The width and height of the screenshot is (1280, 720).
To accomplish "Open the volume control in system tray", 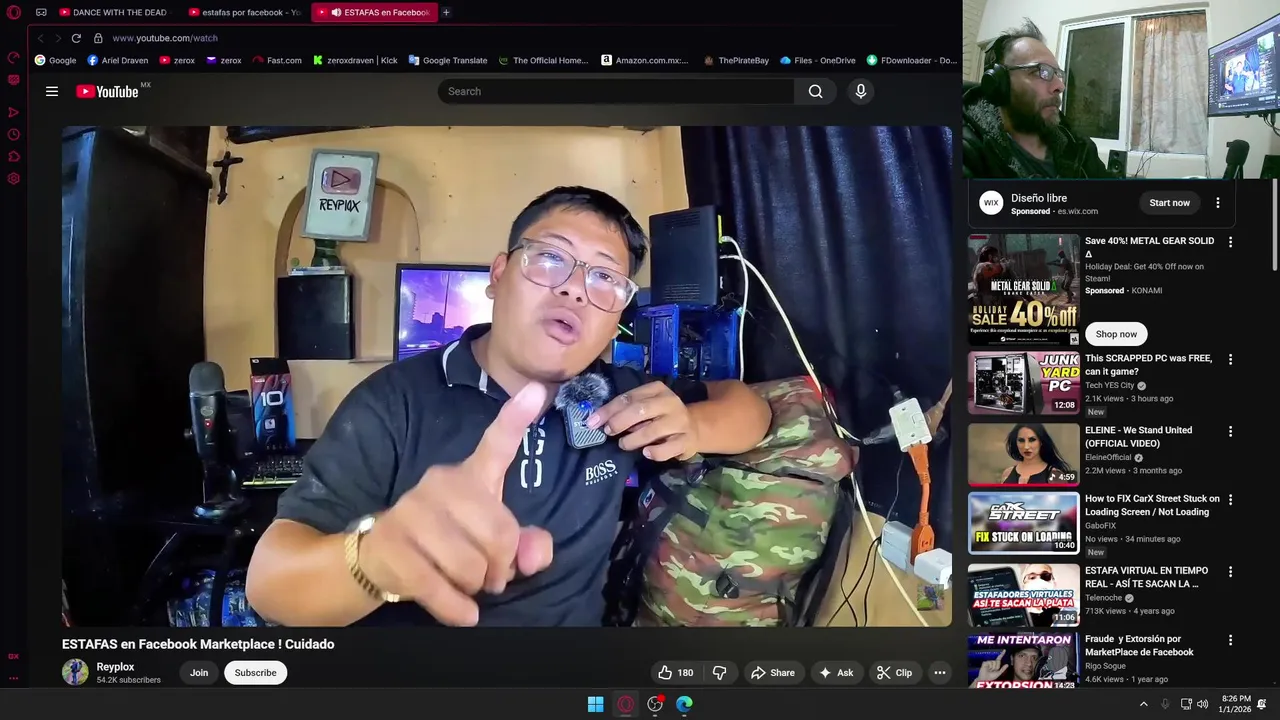I will [x=1202, y=704].
